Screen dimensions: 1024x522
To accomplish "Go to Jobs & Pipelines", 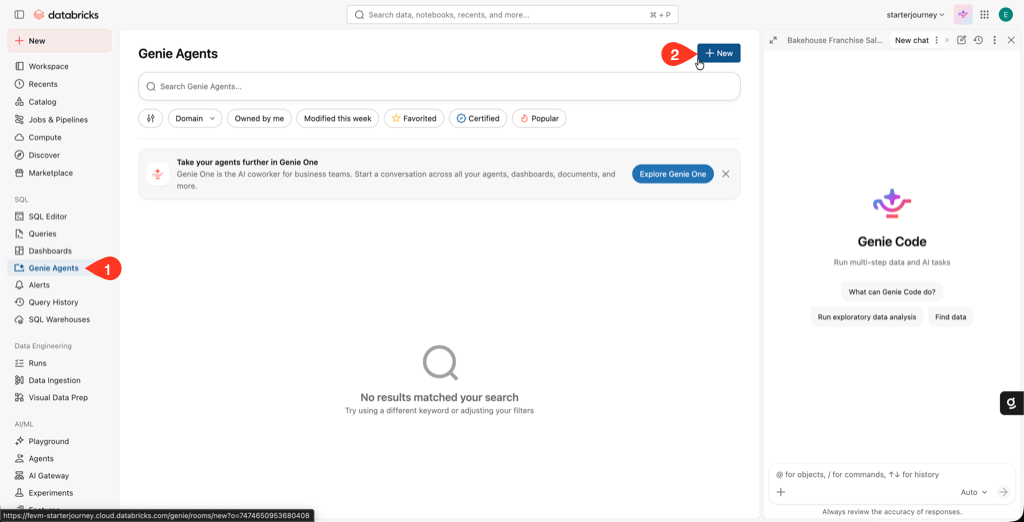I will click(x=59, y=120).
